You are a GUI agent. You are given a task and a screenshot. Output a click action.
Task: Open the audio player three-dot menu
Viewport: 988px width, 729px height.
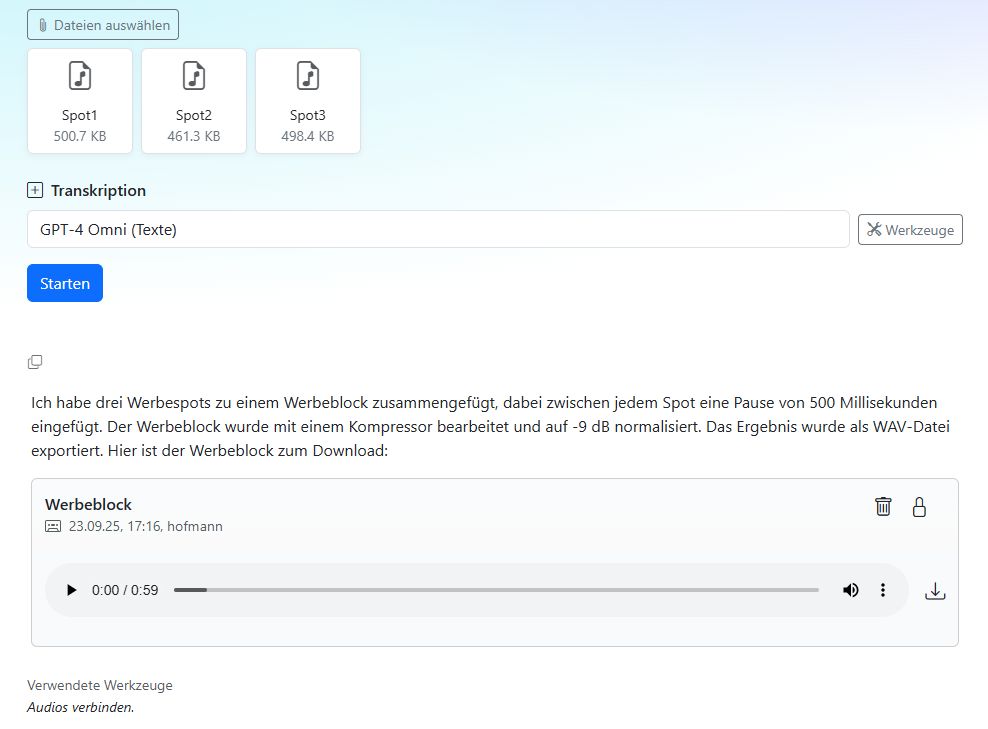click(883, 590)
